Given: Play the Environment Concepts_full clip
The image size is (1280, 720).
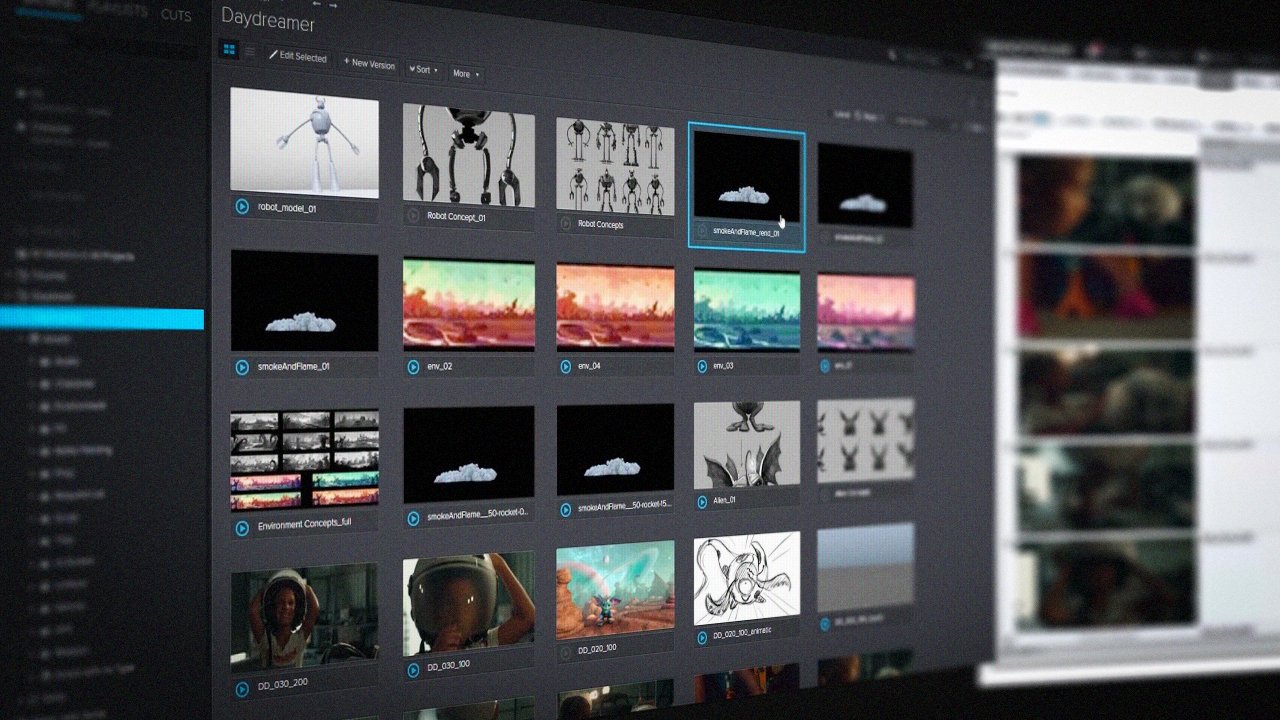Looking at the screenshot, I should [243, 525].
